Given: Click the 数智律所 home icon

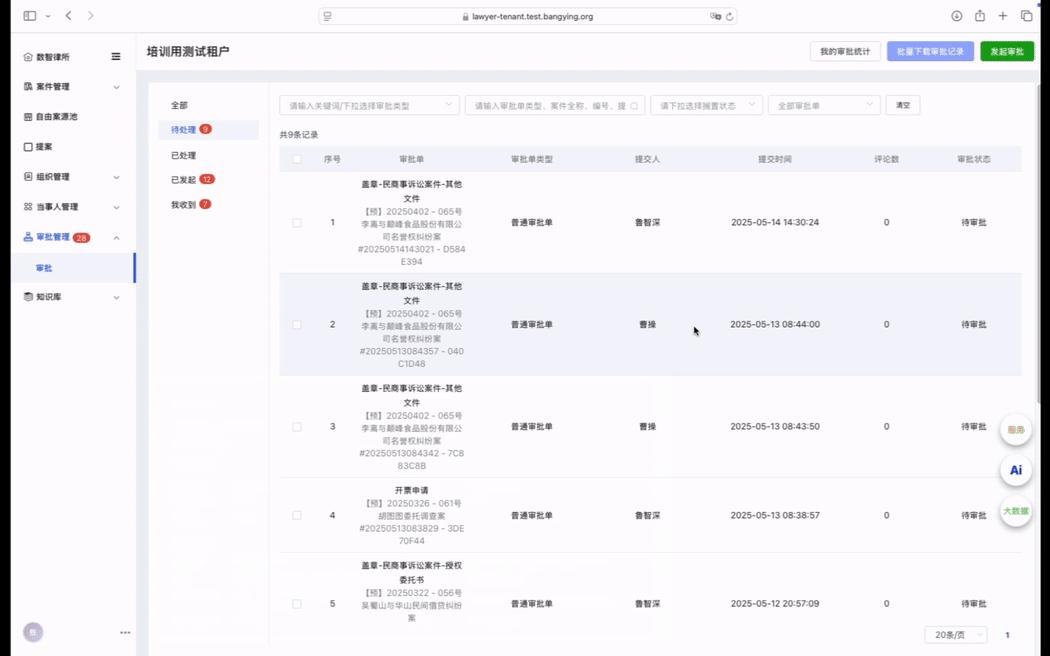Looking at the screenshot, I should (x=27, y=57).
